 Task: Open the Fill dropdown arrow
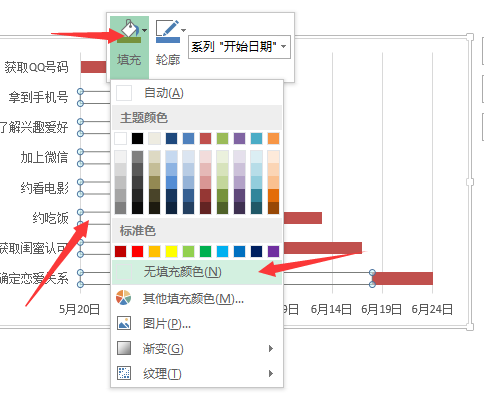point(144,30)
